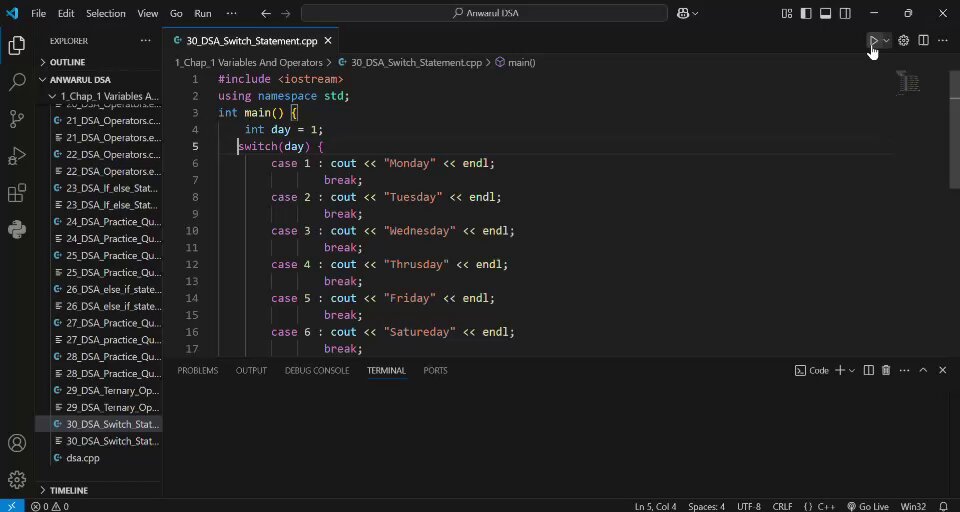Click the Anwarul DSA command center search

coord(484,13)
